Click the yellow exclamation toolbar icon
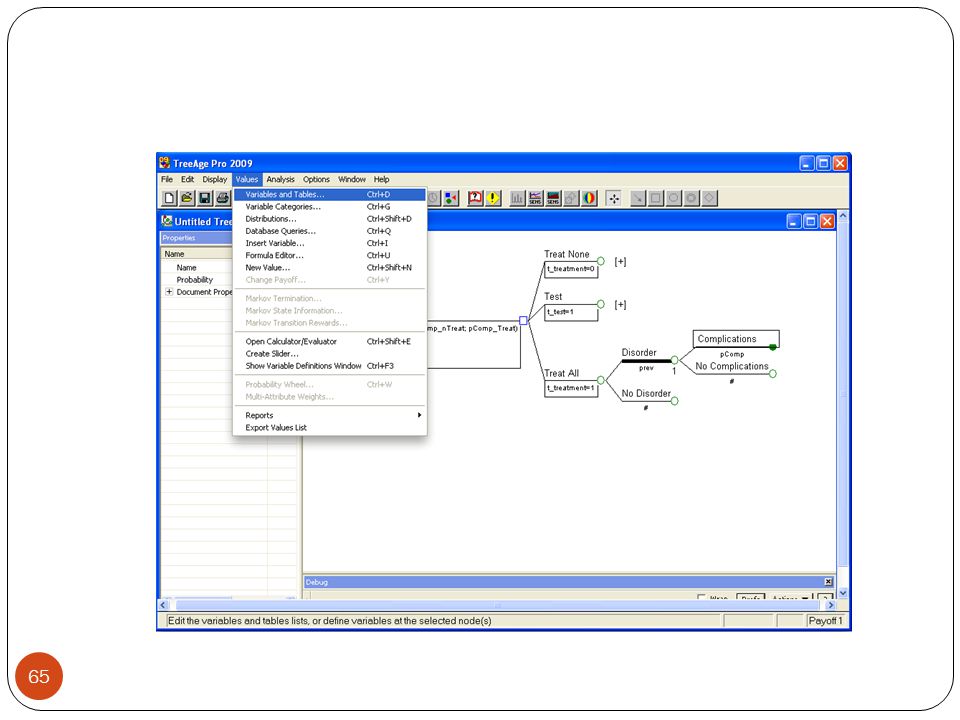Image resolution: width=960 pixels, height=720 pixels. tap(493, 198)
